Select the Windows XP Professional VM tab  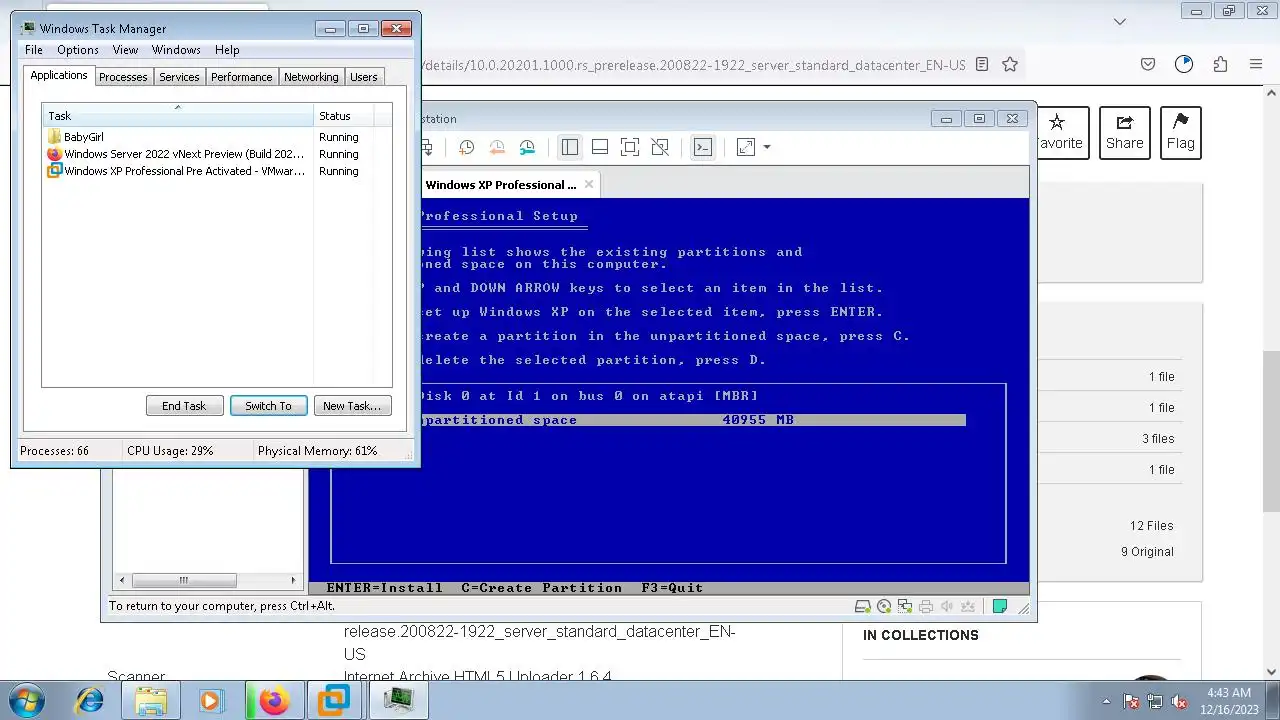pos(501,184)
